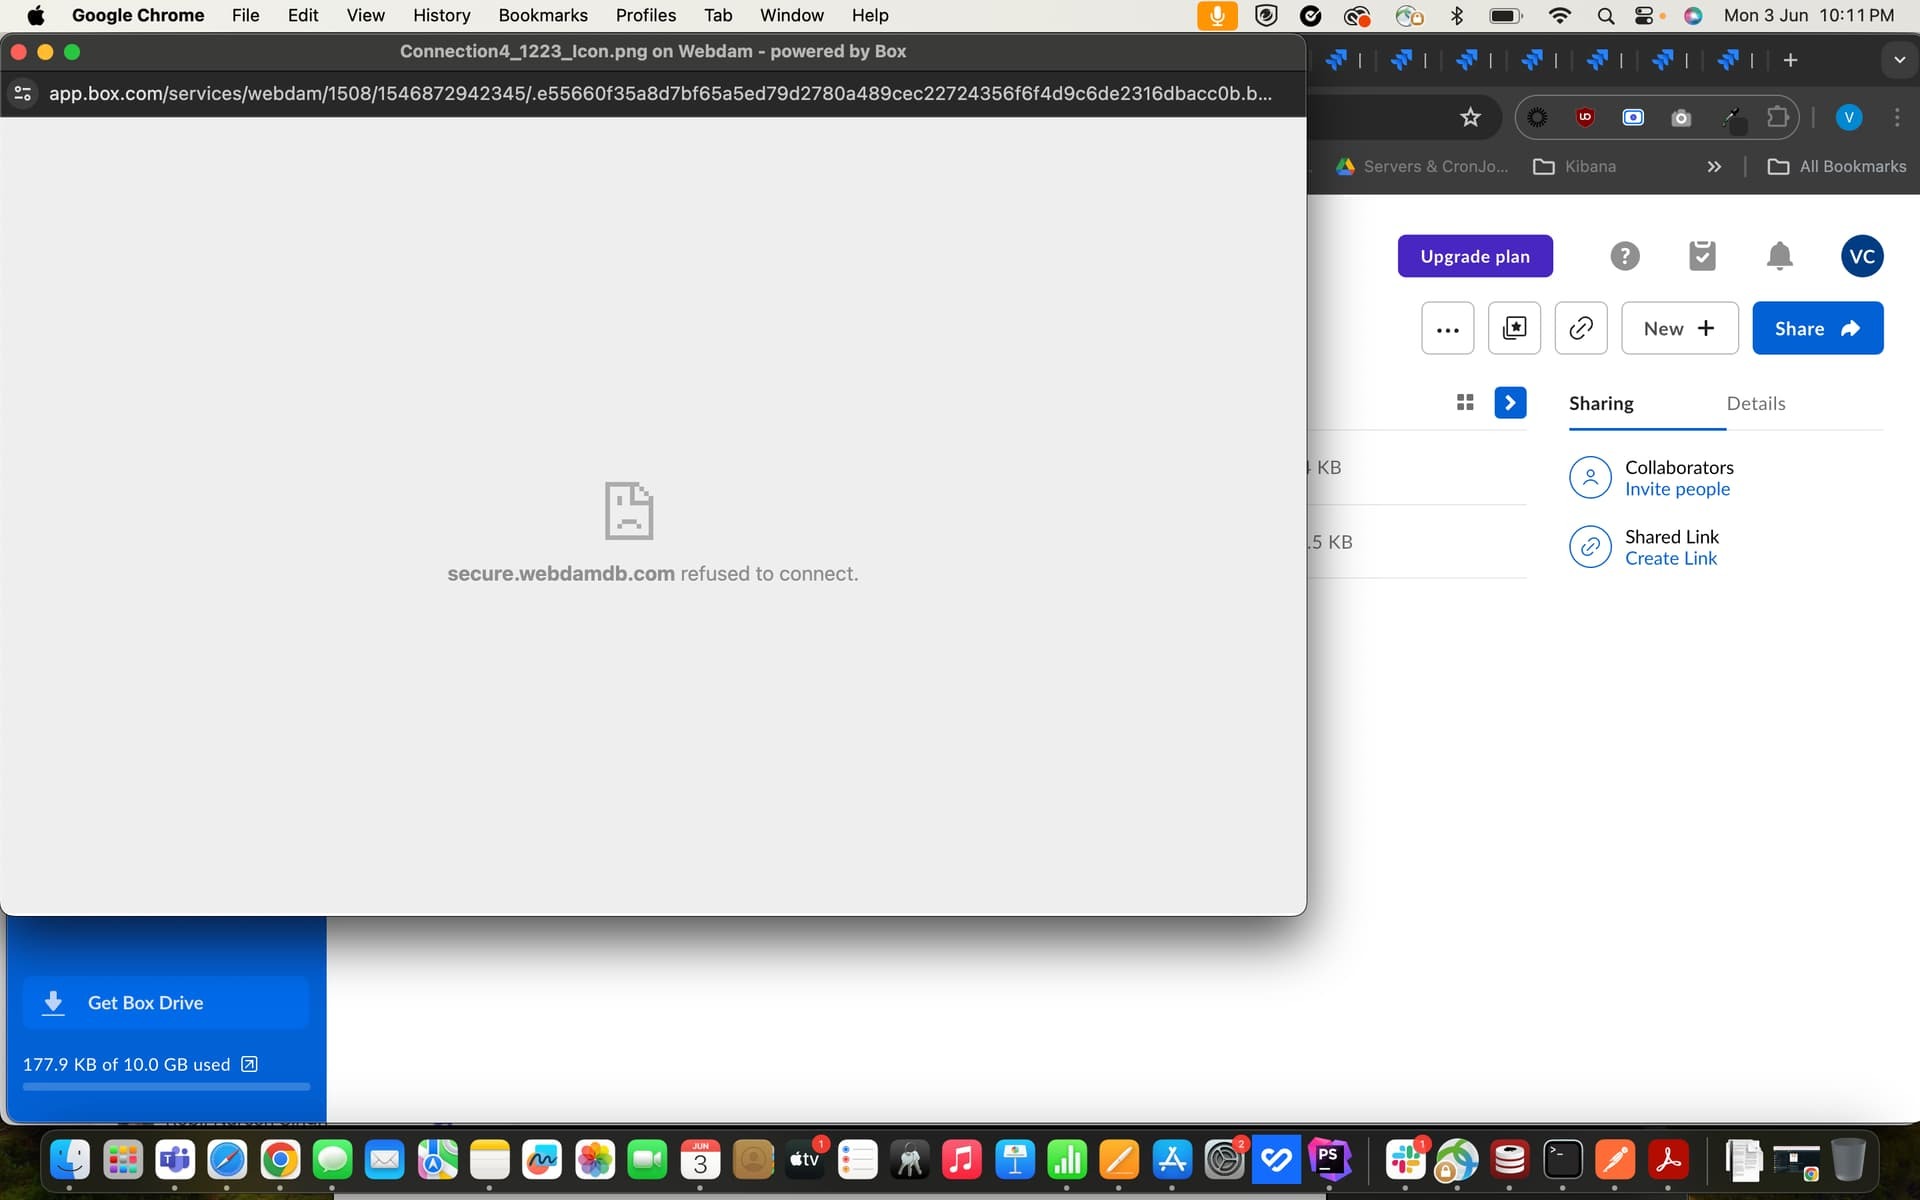Bookmark page with star icon in Chrome
Image resolution: width=1920 pixels, height=1200 pixels.
click(x=1470, y=118)
